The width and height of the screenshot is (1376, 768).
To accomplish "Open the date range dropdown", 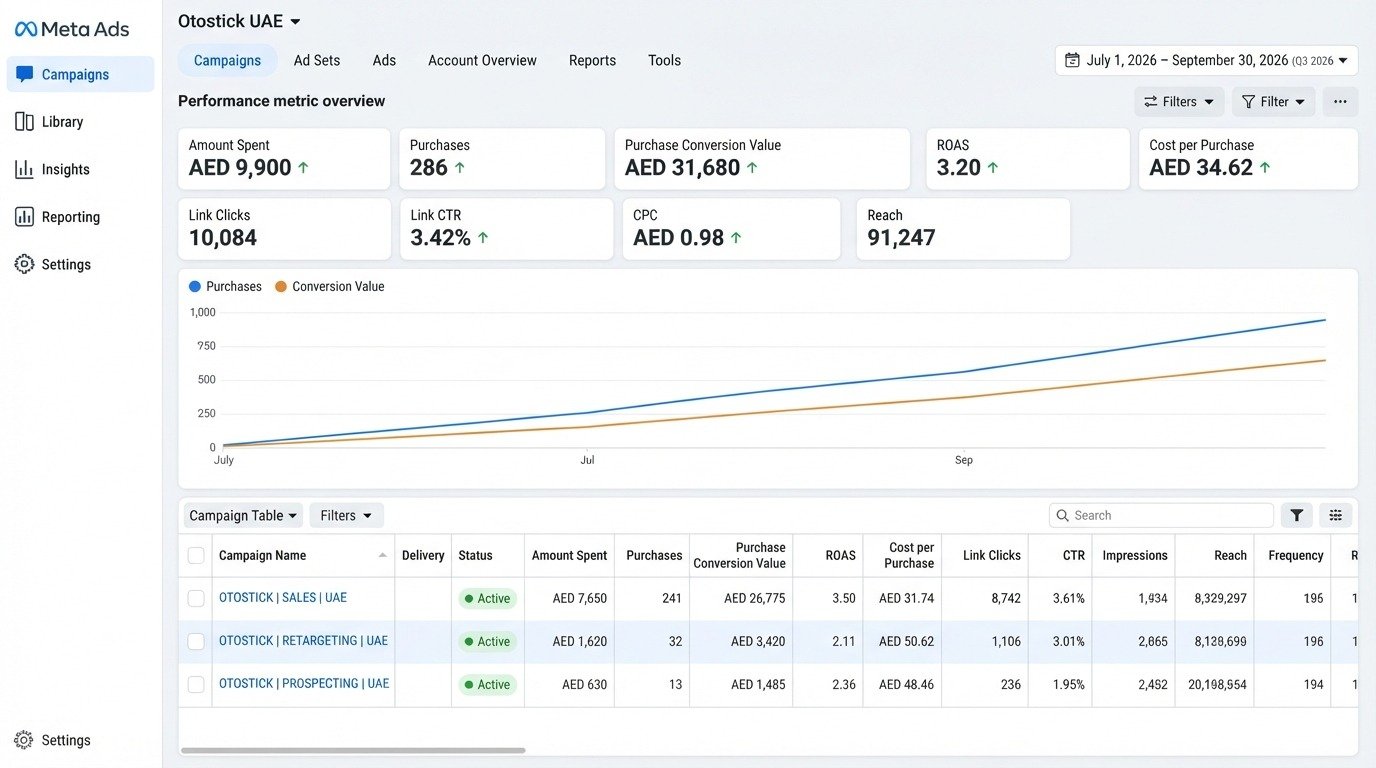I will coord(1206,60).
